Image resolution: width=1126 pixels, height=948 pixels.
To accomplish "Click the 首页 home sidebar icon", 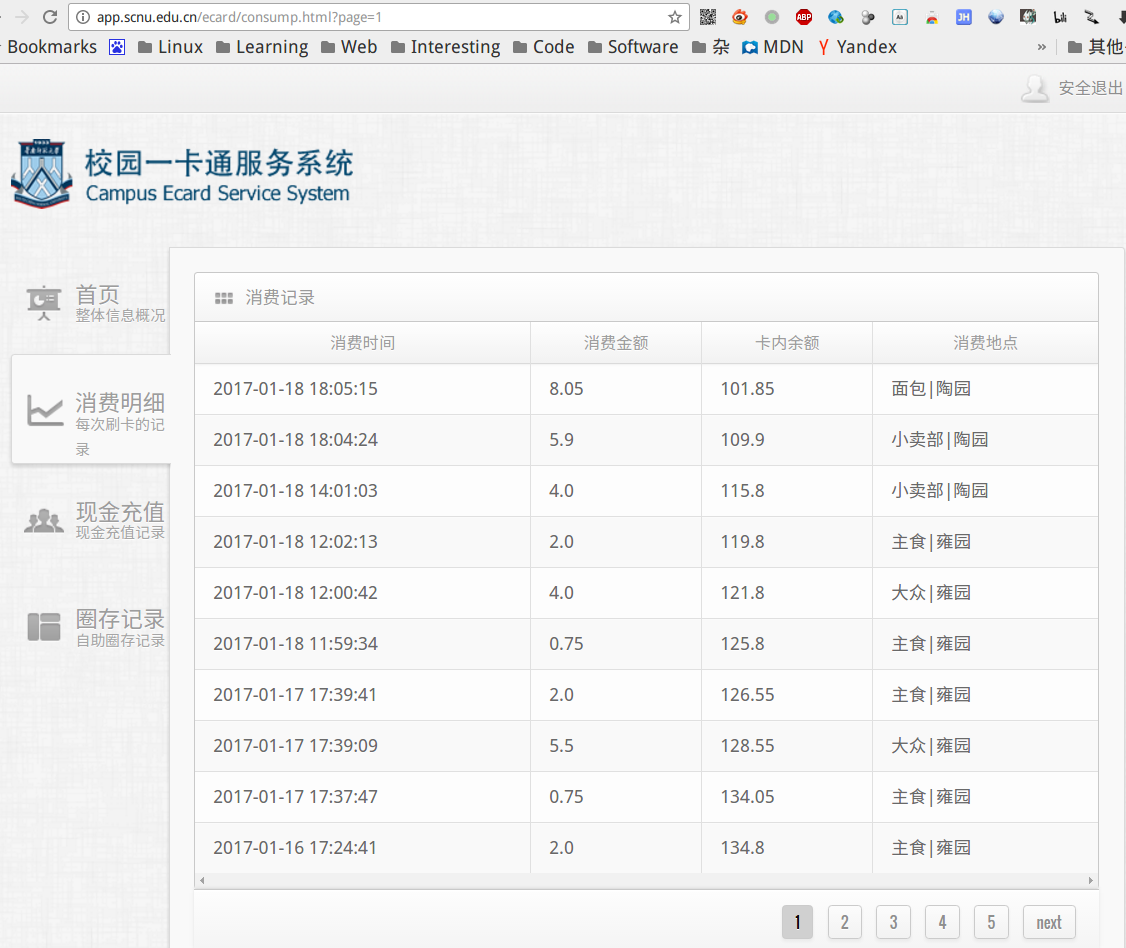I will pos(44,303).
